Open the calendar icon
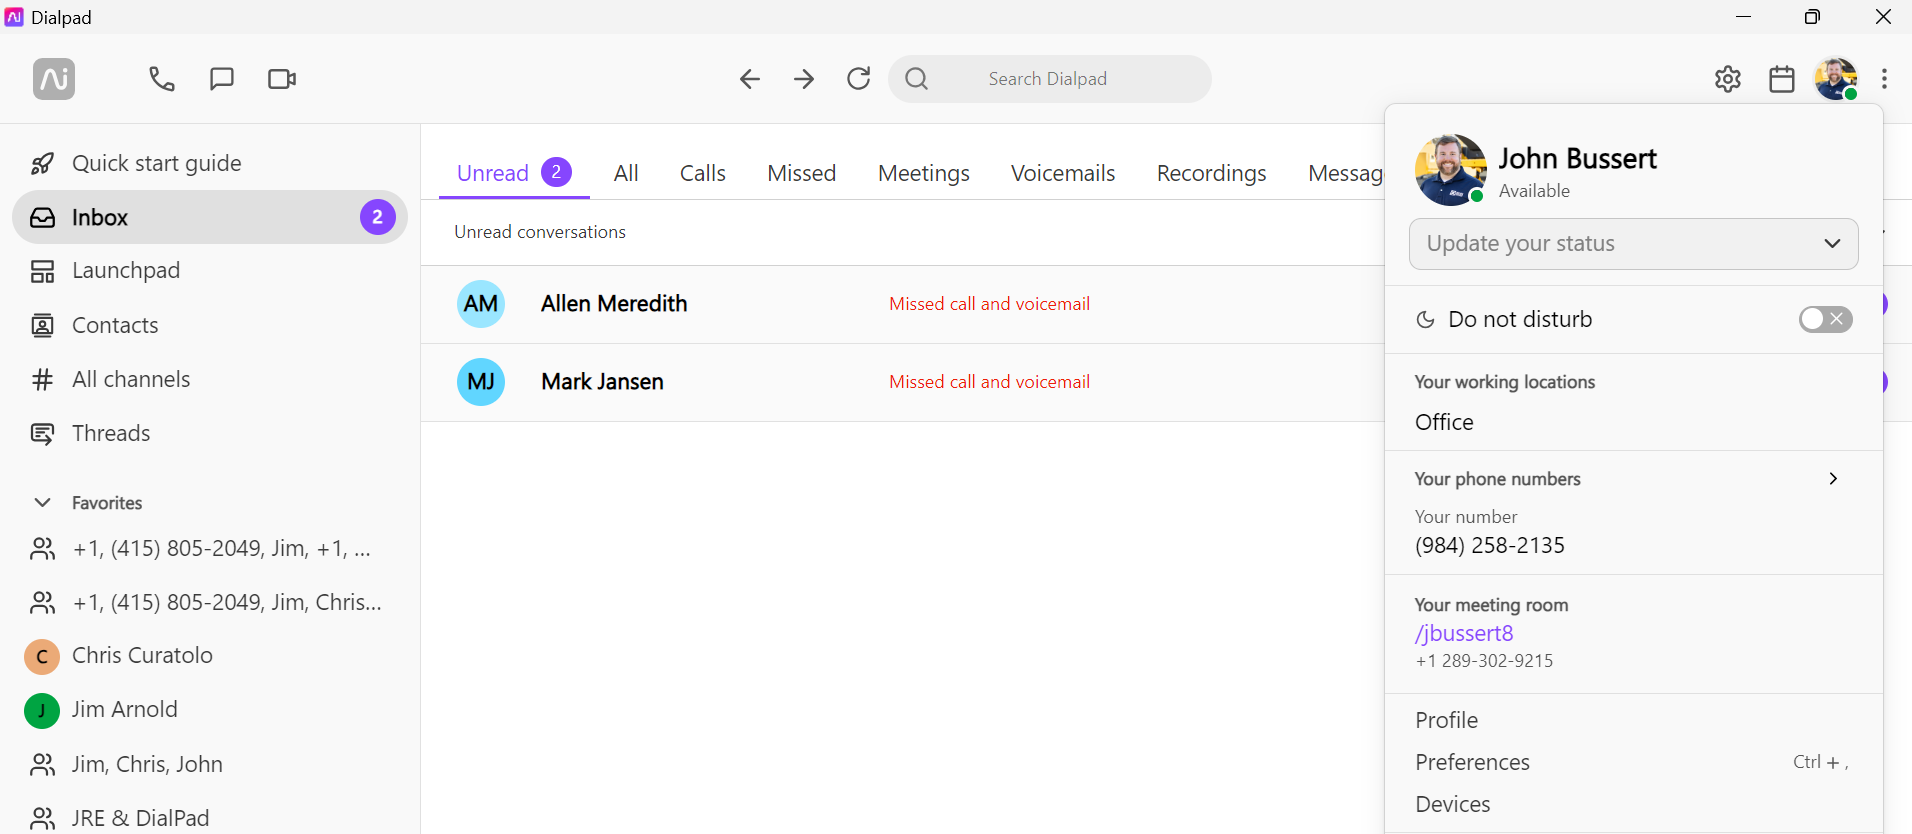The width and height of the screenshot is (1912, 834). pos(1781,79)
